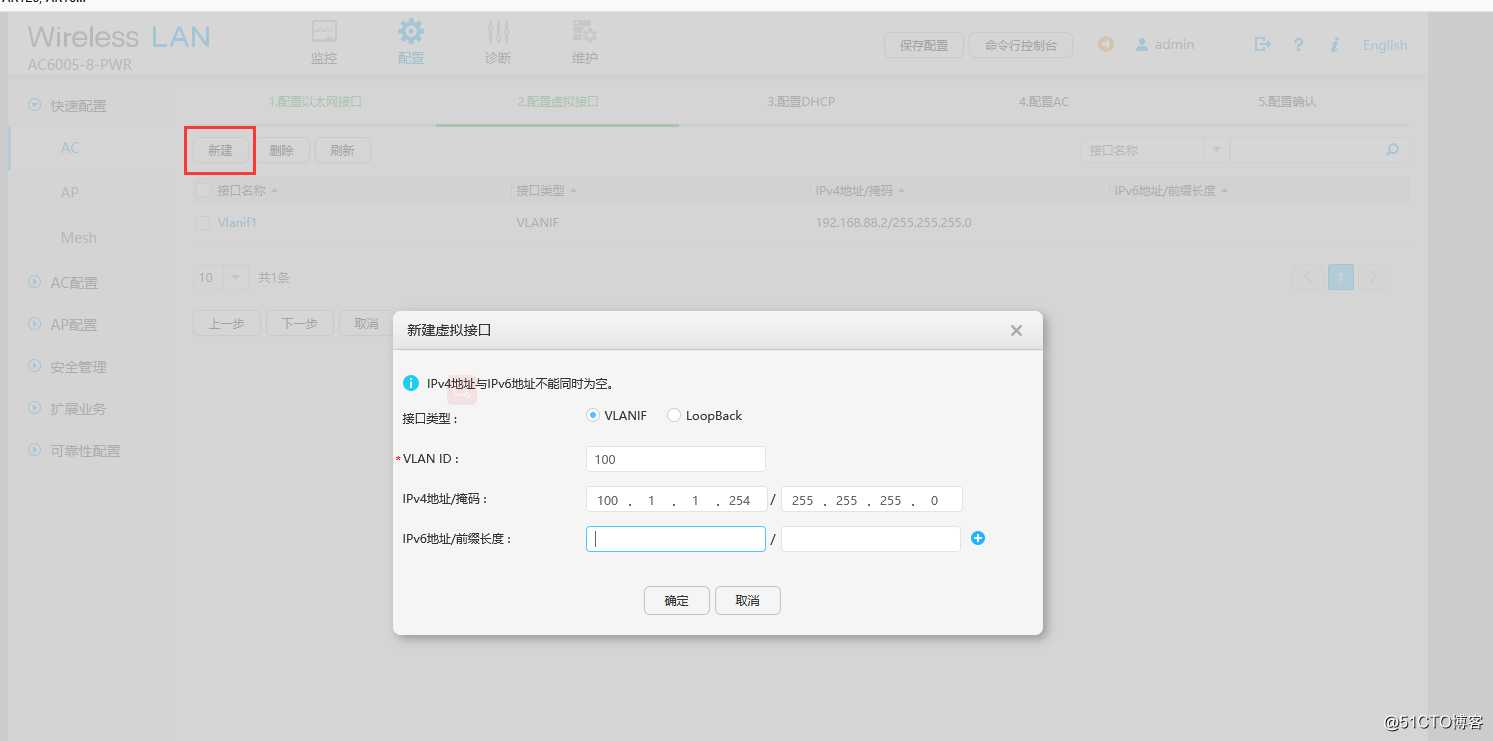This screenshot has height=741, width=1493.
Task: Click the search magnifier icon
Action: [1392, 150]
